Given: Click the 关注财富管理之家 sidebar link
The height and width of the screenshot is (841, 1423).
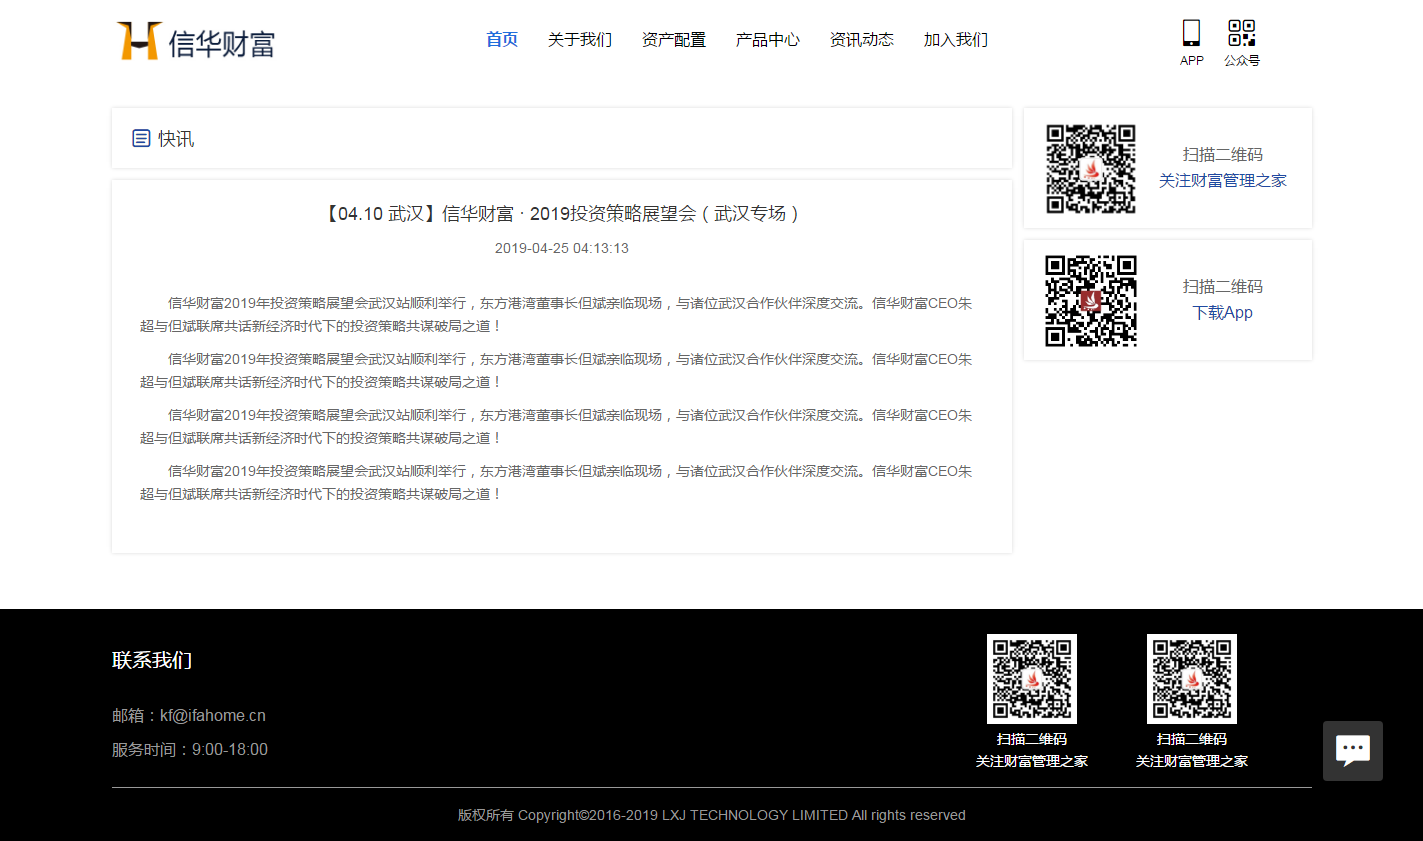Looking at the screenshot, I should (1222, 181).
